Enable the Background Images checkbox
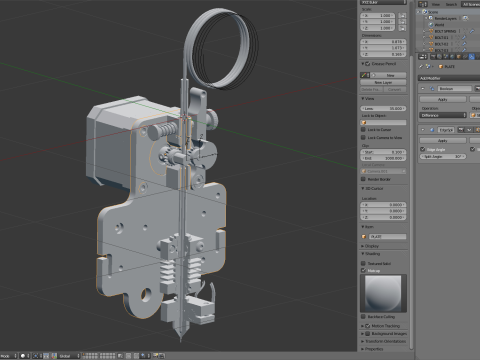This screenshot has width=480, height=360. click(x=368, y=334)
